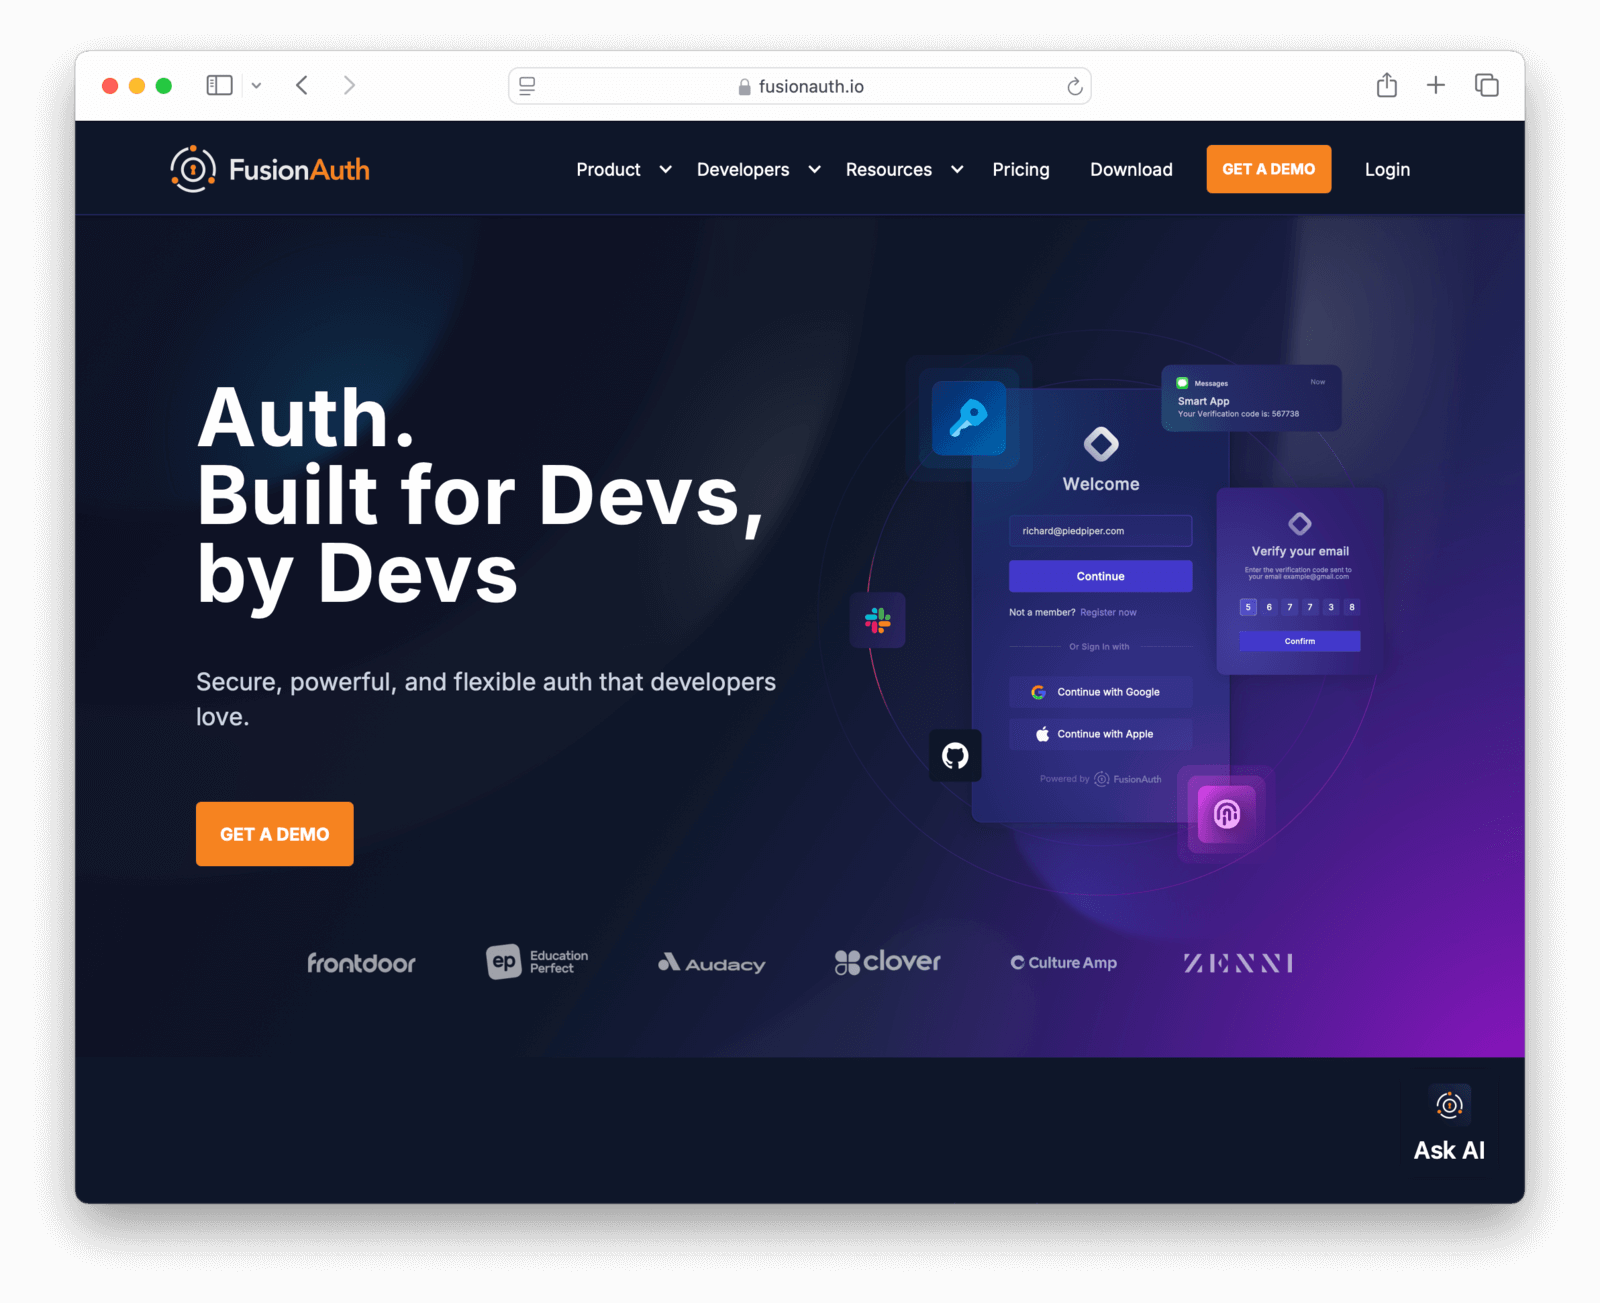Click the clover logo

coord(888,962)
